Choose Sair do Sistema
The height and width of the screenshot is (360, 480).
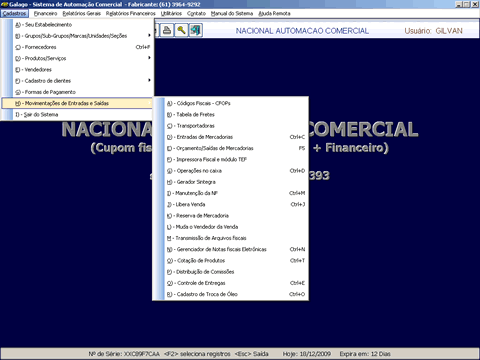click(78, 115)
